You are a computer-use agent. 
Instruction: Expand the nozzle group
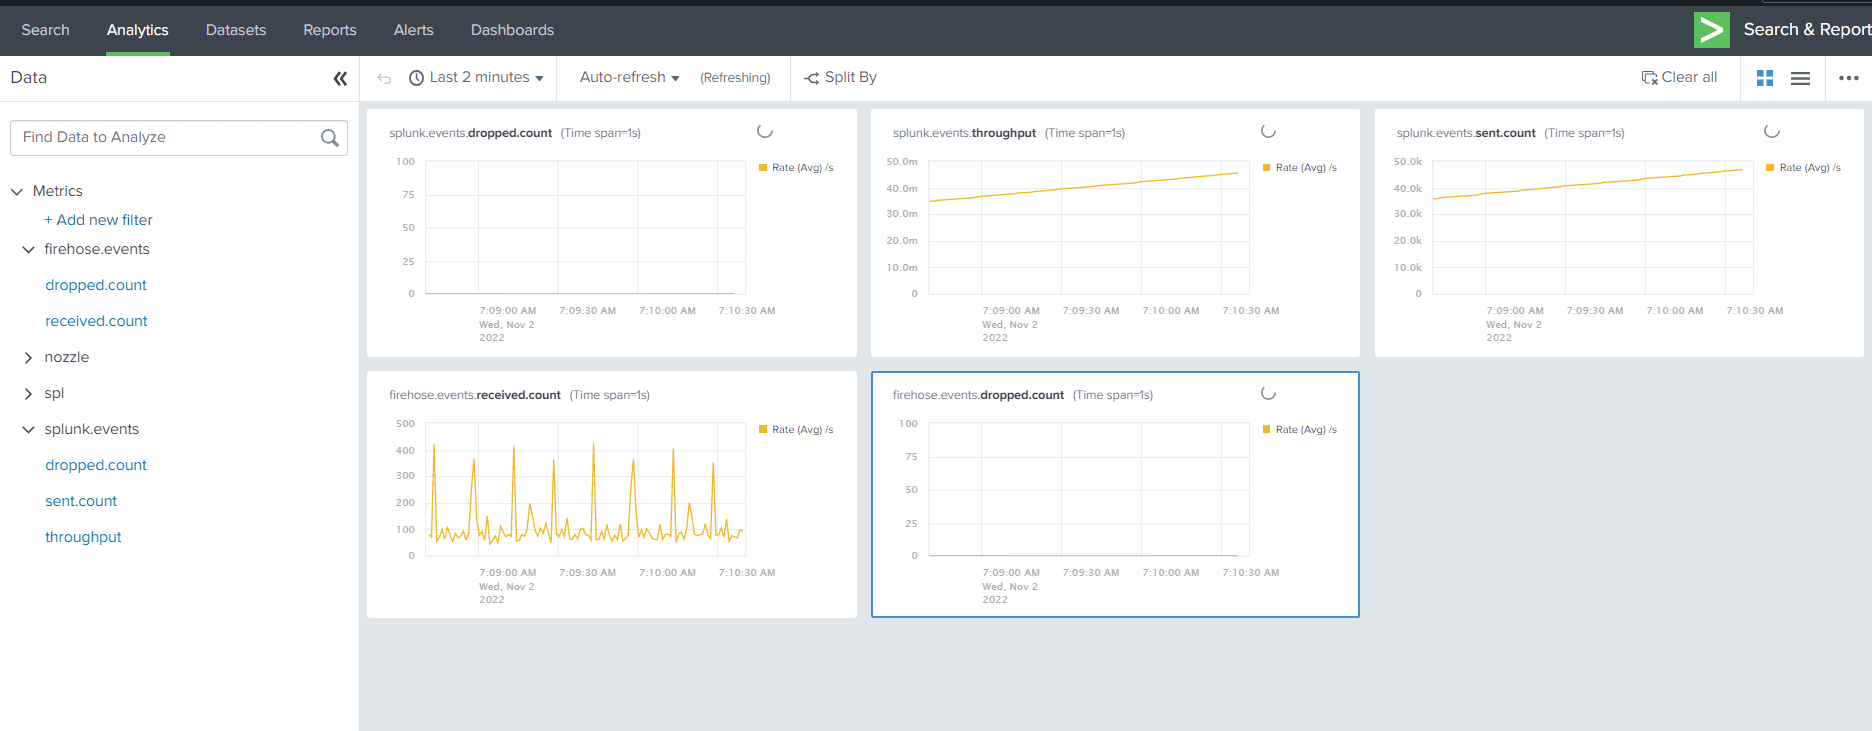(28, 357)
